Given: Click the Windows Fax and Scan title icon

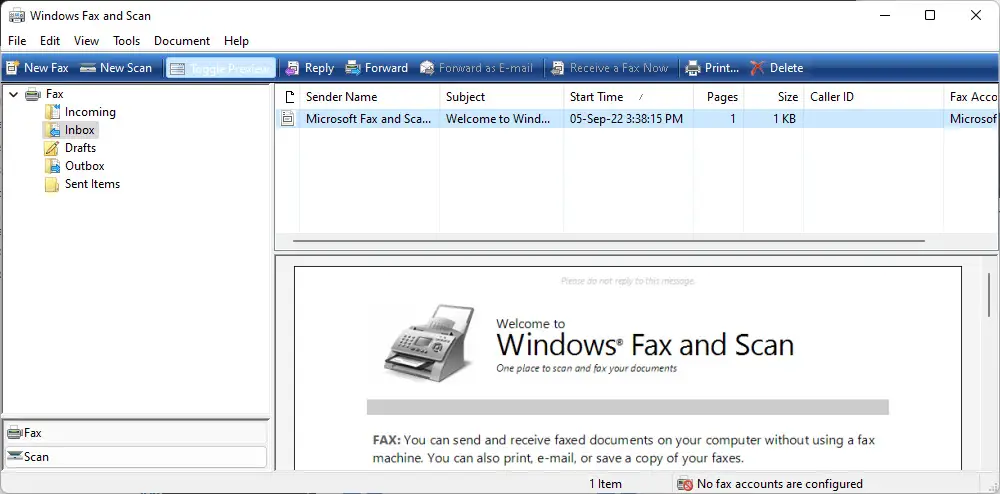Looking at the screenshot, I should pos(17,15).
